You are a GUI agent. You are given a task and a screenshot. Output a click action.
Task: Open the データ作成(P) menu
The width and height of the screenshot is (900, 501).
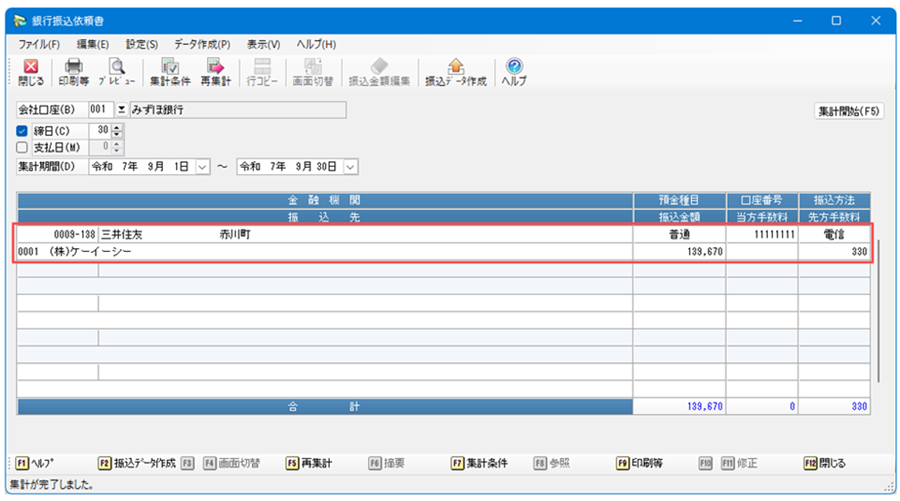pos(201,44)
